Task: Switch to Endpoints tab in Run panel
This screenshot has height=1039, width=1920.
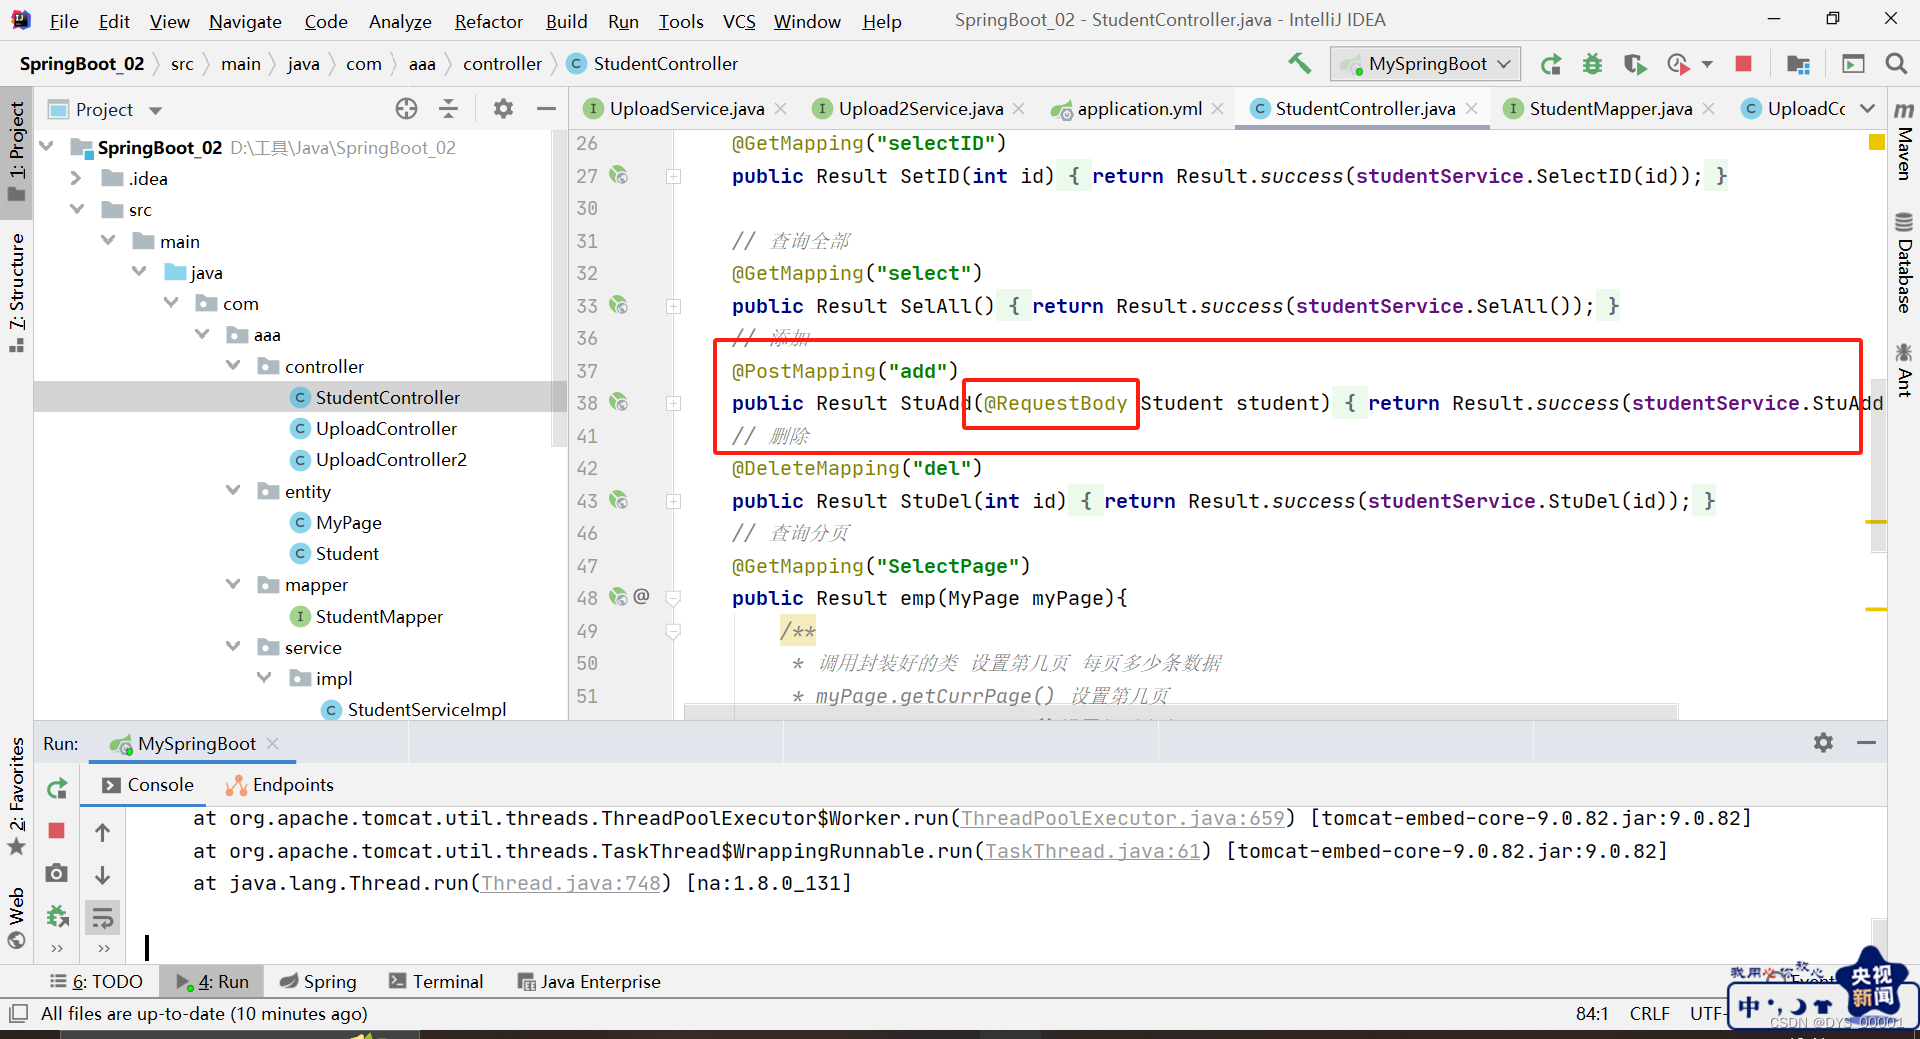Action: click(279, 785)
